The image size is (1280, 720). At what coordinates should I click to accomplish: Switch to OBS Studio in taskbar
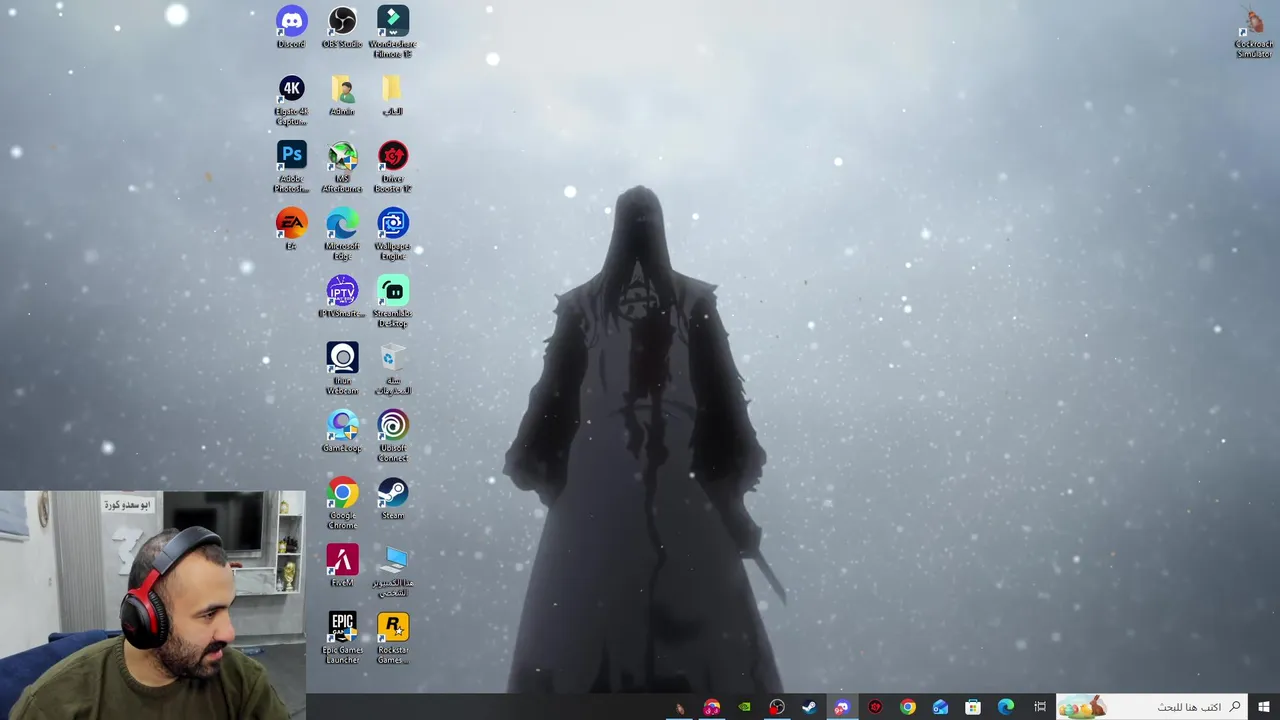coord(777,707)
